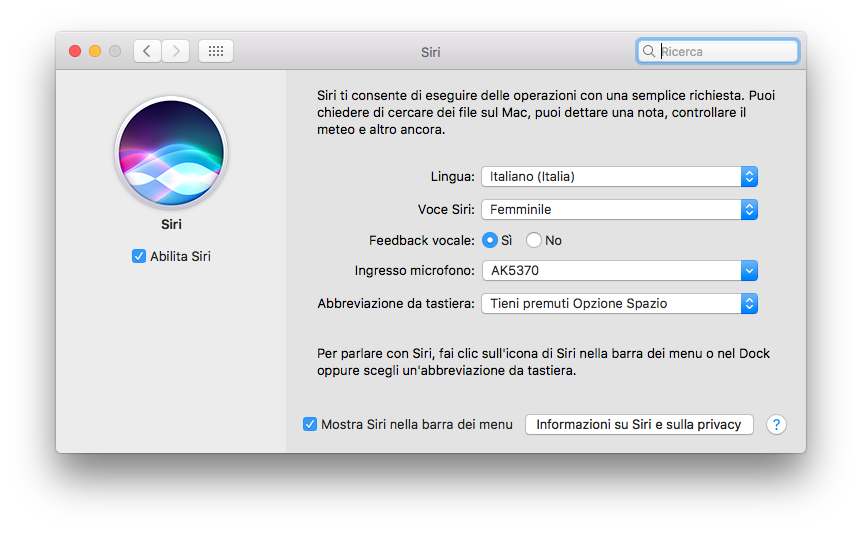Toggle the Abilita Siri checkbox
The height and width of the screenshot is (533, 862).
[139, 256]
